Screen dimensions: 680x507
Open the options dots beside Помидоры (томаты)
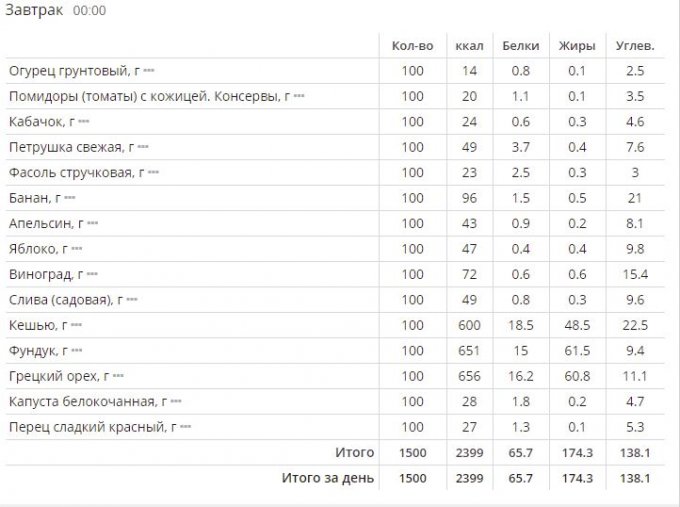(x=299, y=97)
